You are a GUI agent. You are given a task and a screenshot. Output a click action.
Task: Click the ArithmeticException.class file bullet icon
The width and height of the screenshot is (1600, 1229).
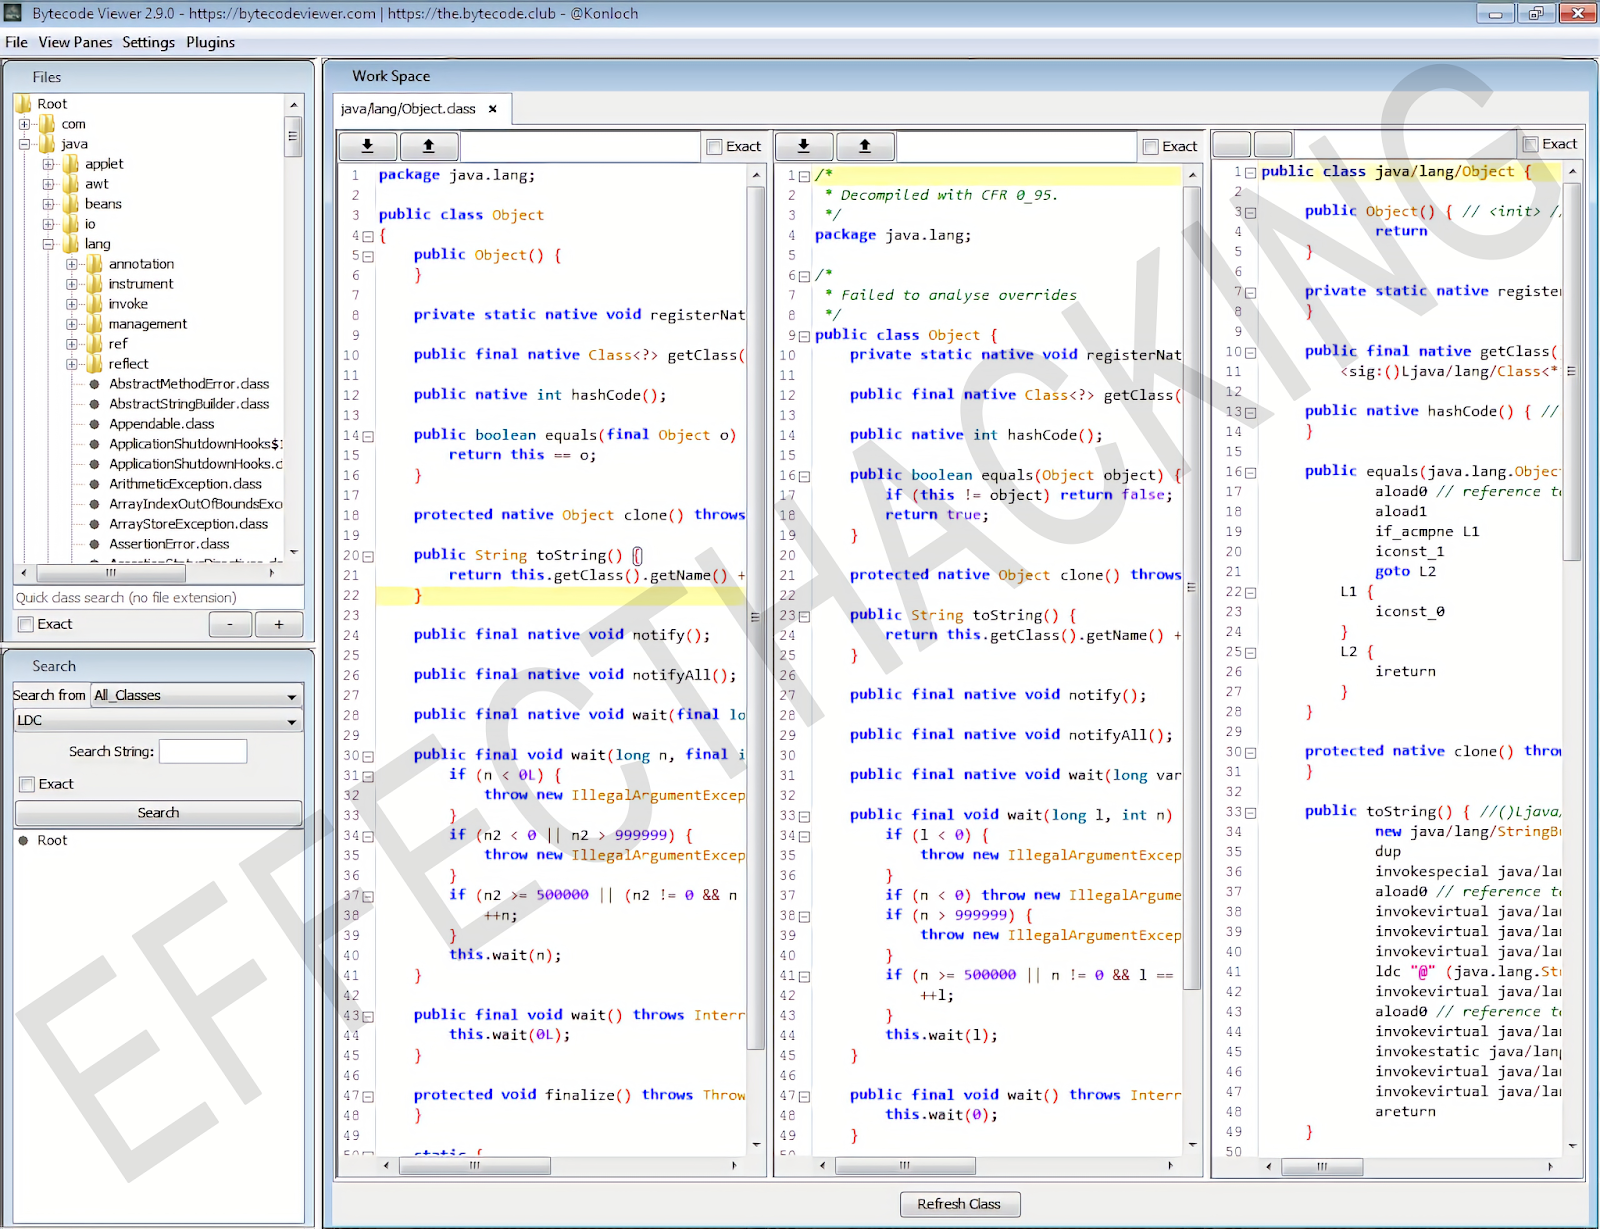(x=94, y=484)
